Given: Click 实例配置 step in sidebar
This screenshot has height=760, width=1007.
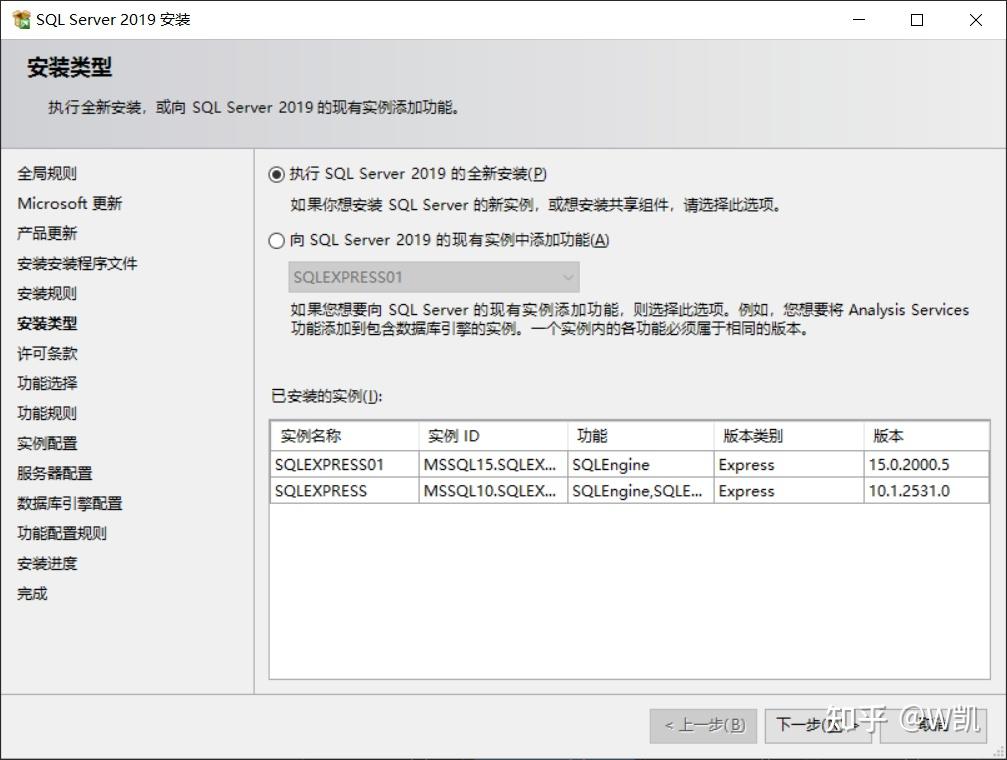Looking at the screenshot, I should [47, 444].
